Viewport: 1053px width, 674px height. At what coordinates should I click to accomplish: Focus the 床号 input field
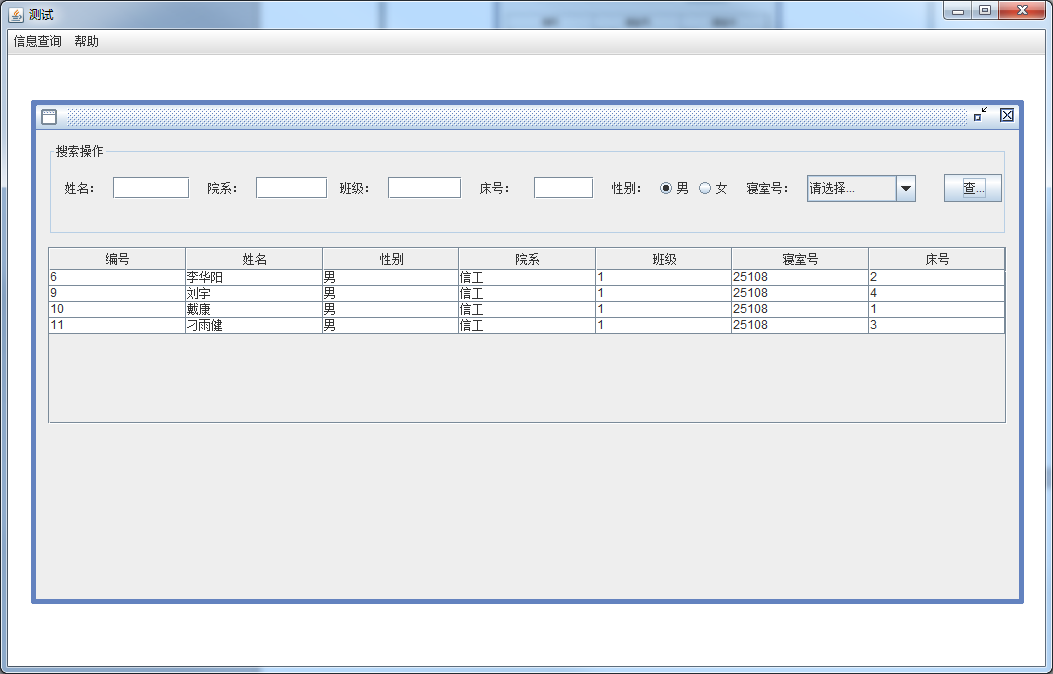[563, 188]
